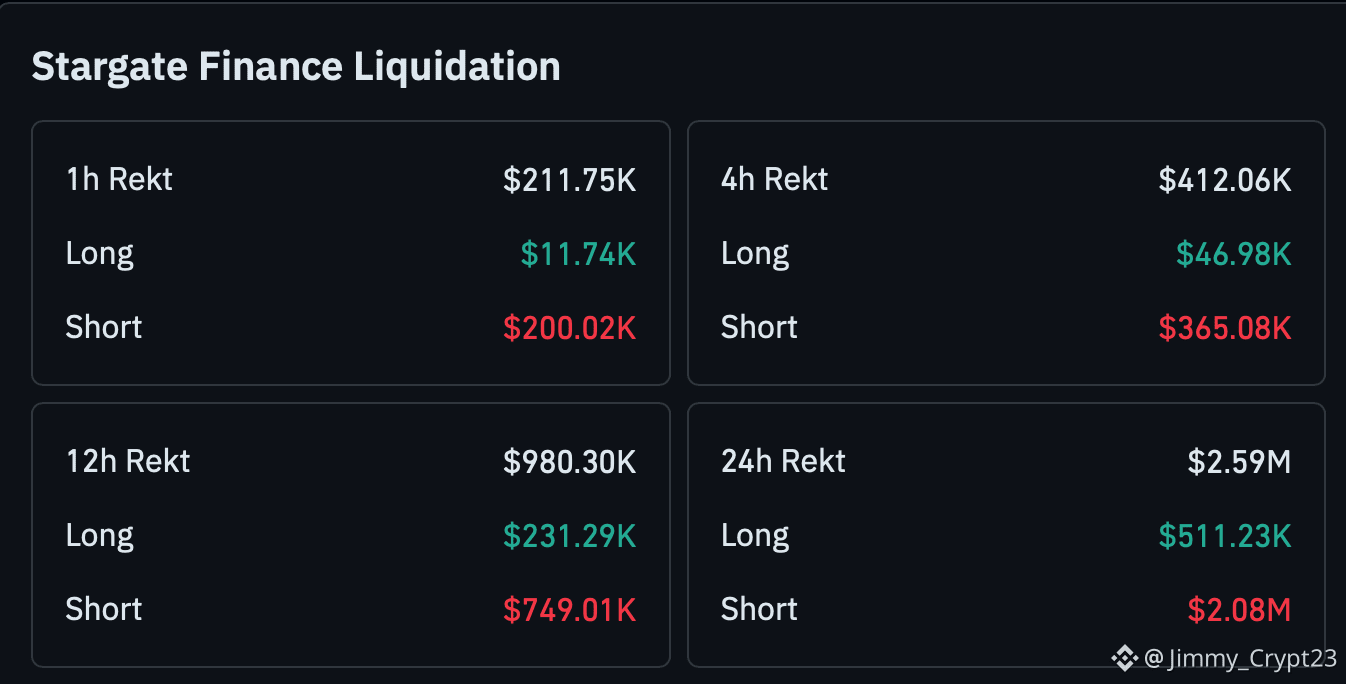Click the 4h Rekt total $412.06K
This screenshot has width=1346, height=684.
tap(1225, 180)
